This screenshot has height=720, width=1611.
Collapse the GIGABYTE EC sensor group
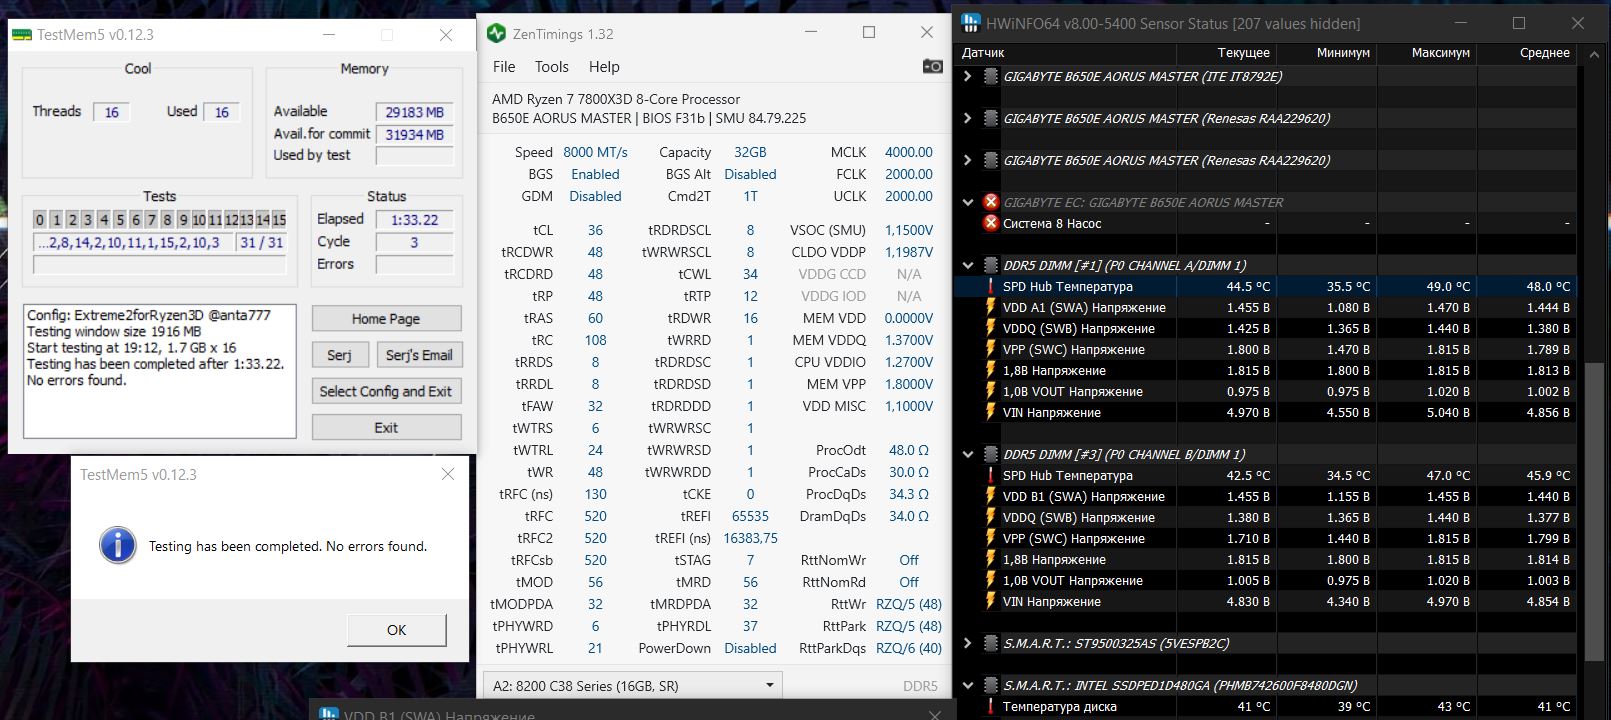(x=967, y=202)
